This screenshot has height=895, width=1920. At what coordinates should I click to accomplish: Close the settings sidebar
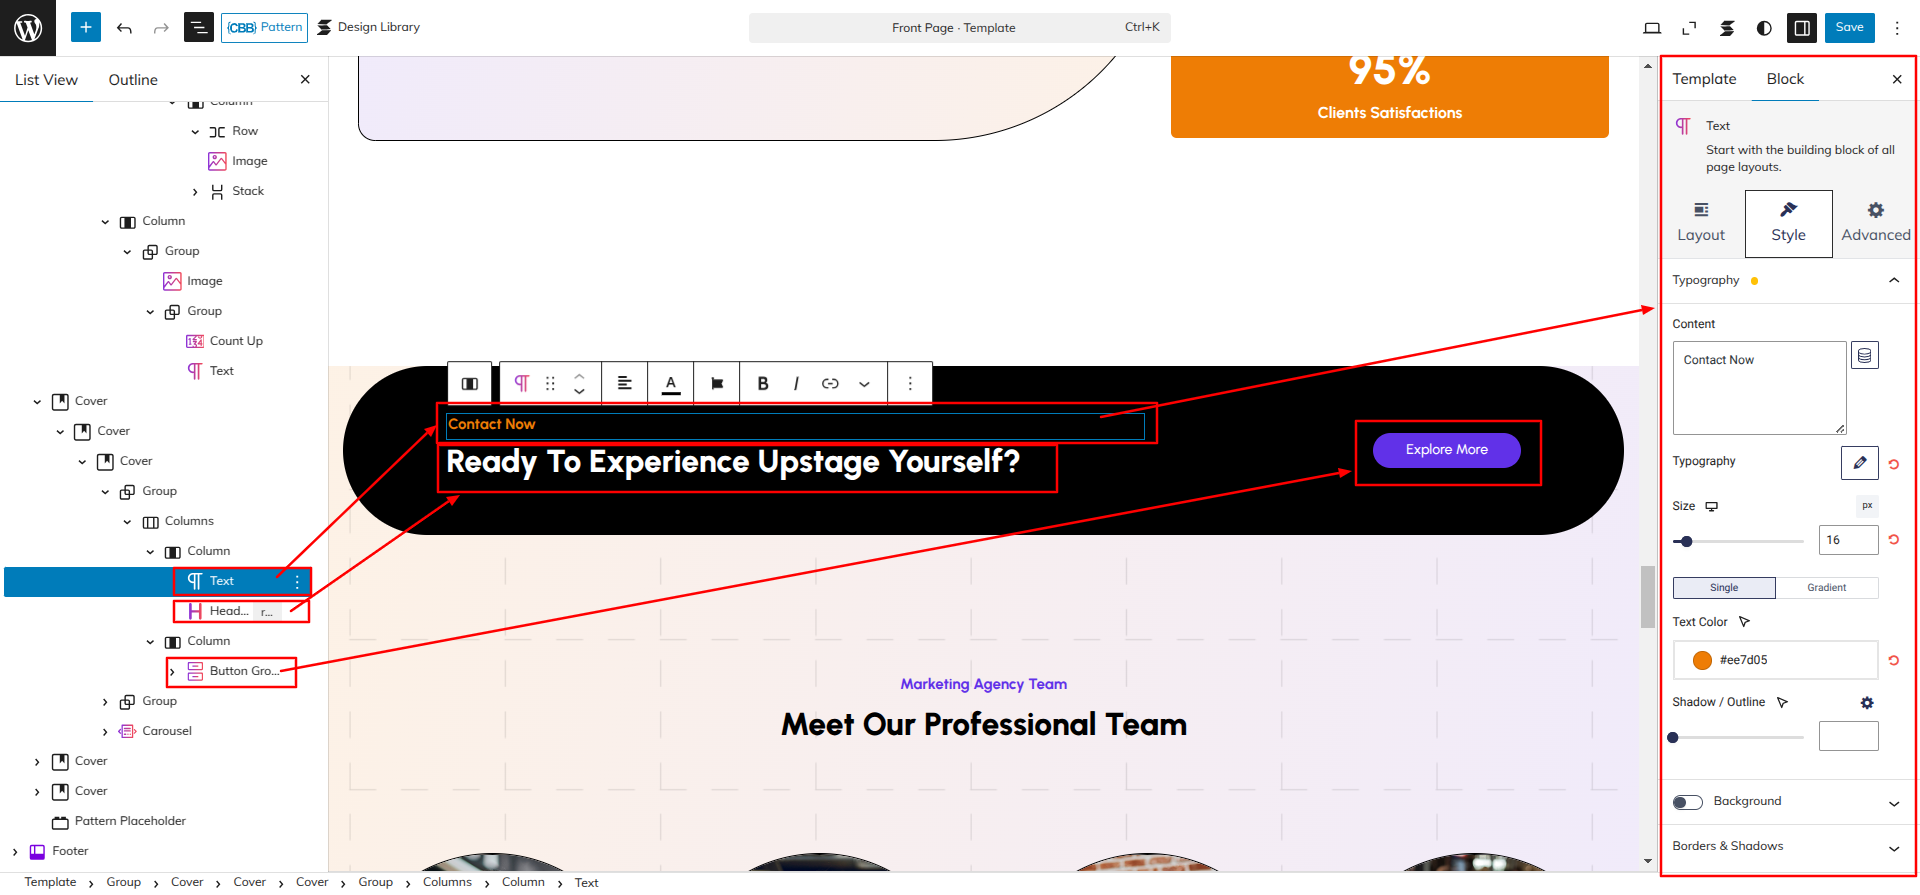pyautogui.click(x=1897, y=80)
